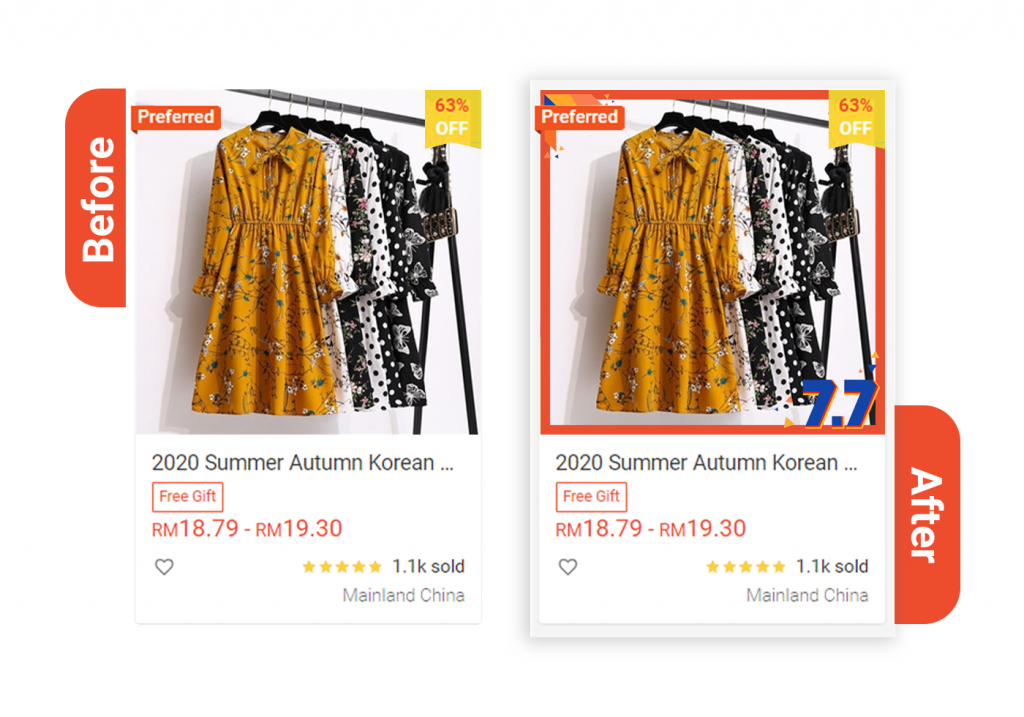This screenshot has height=717, width=1024.
Task: Click the RM18.79 price on Before card
Action: (x=195, y=528)
